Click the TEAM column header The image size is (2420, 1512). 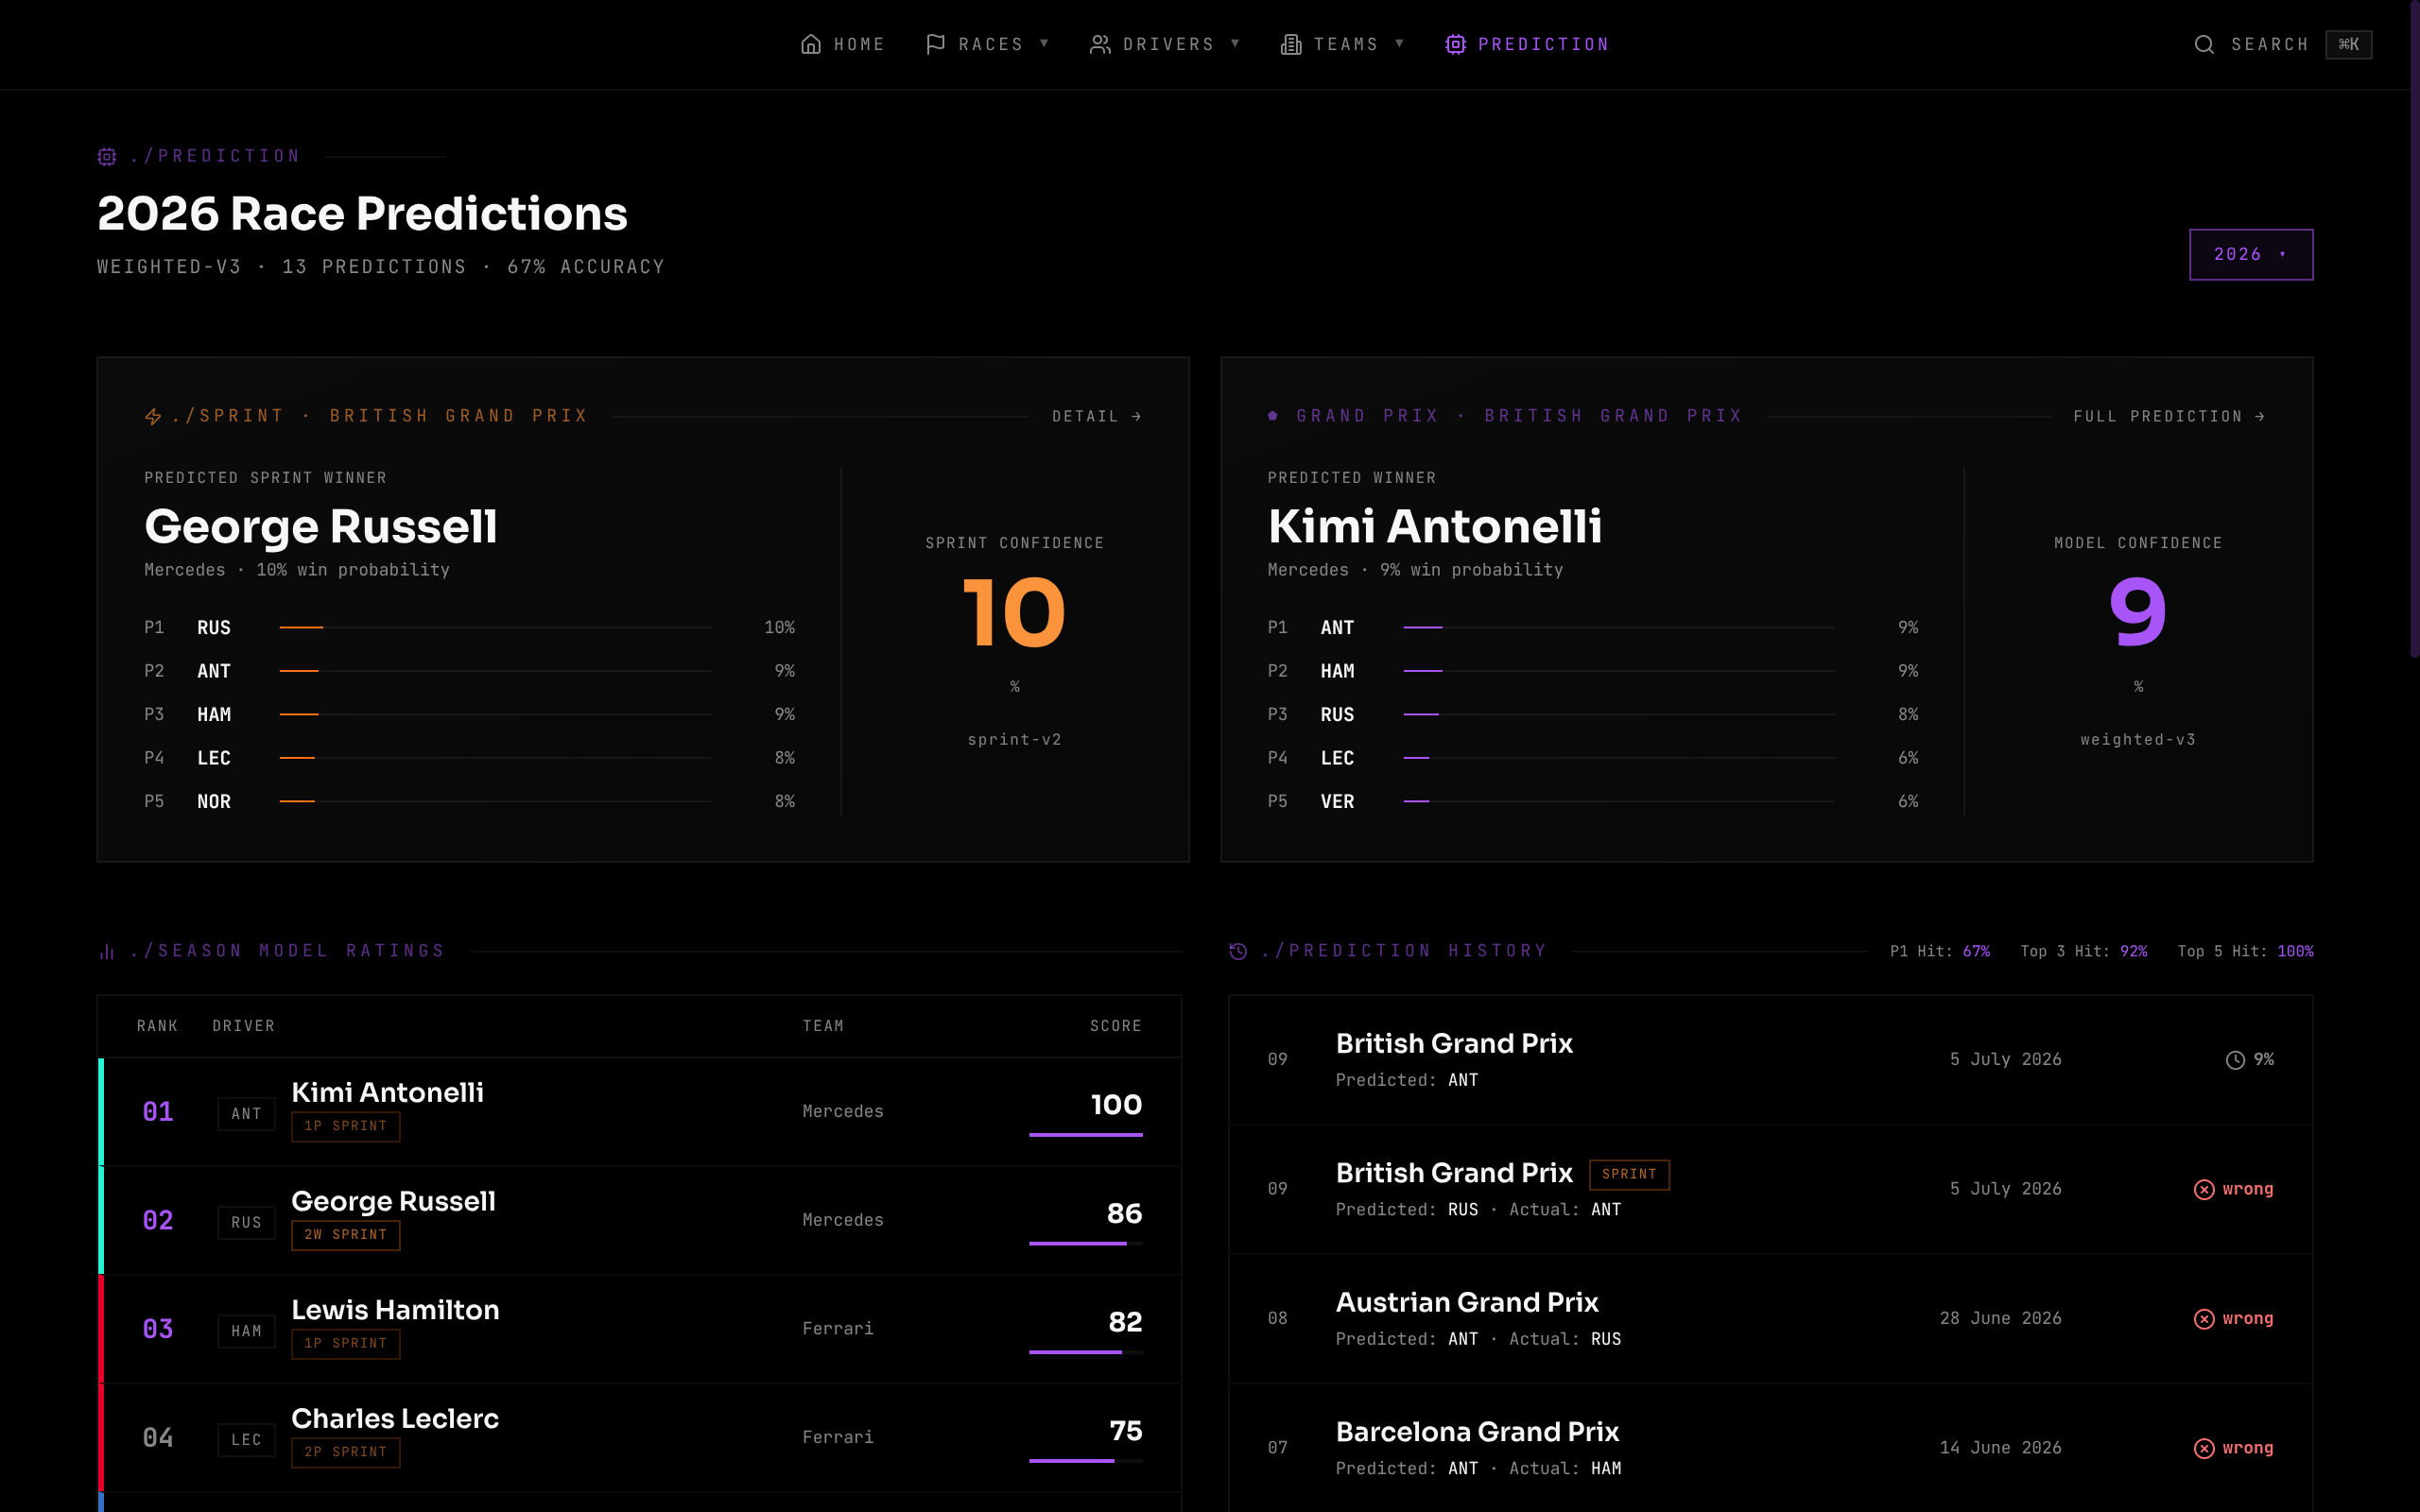823,1026
